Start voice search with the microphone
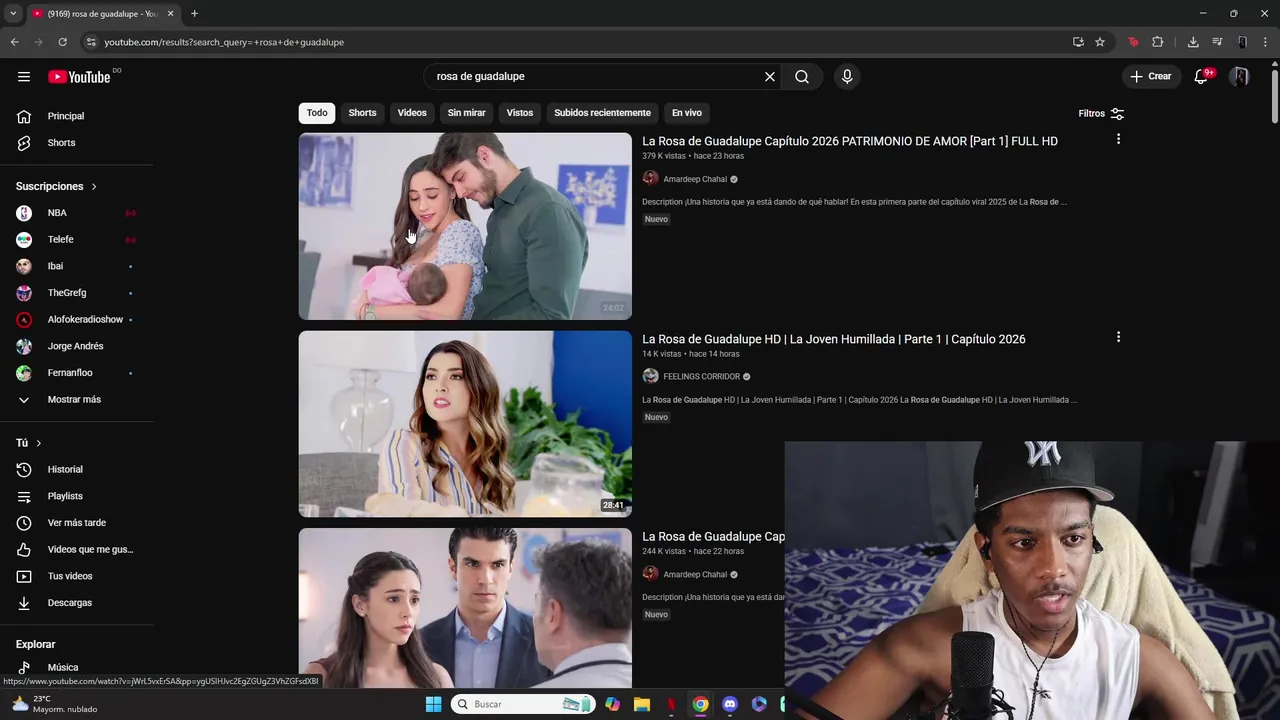 847,77
